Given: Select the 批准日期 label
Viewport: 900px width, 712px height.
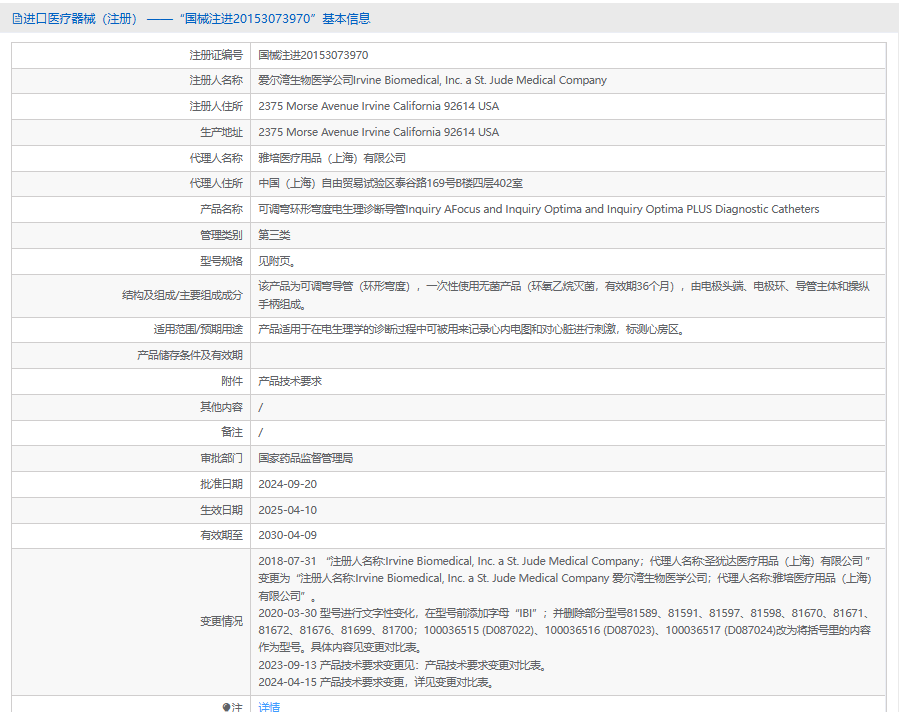Looking at the screenshot, I should [x=221, y=484].
